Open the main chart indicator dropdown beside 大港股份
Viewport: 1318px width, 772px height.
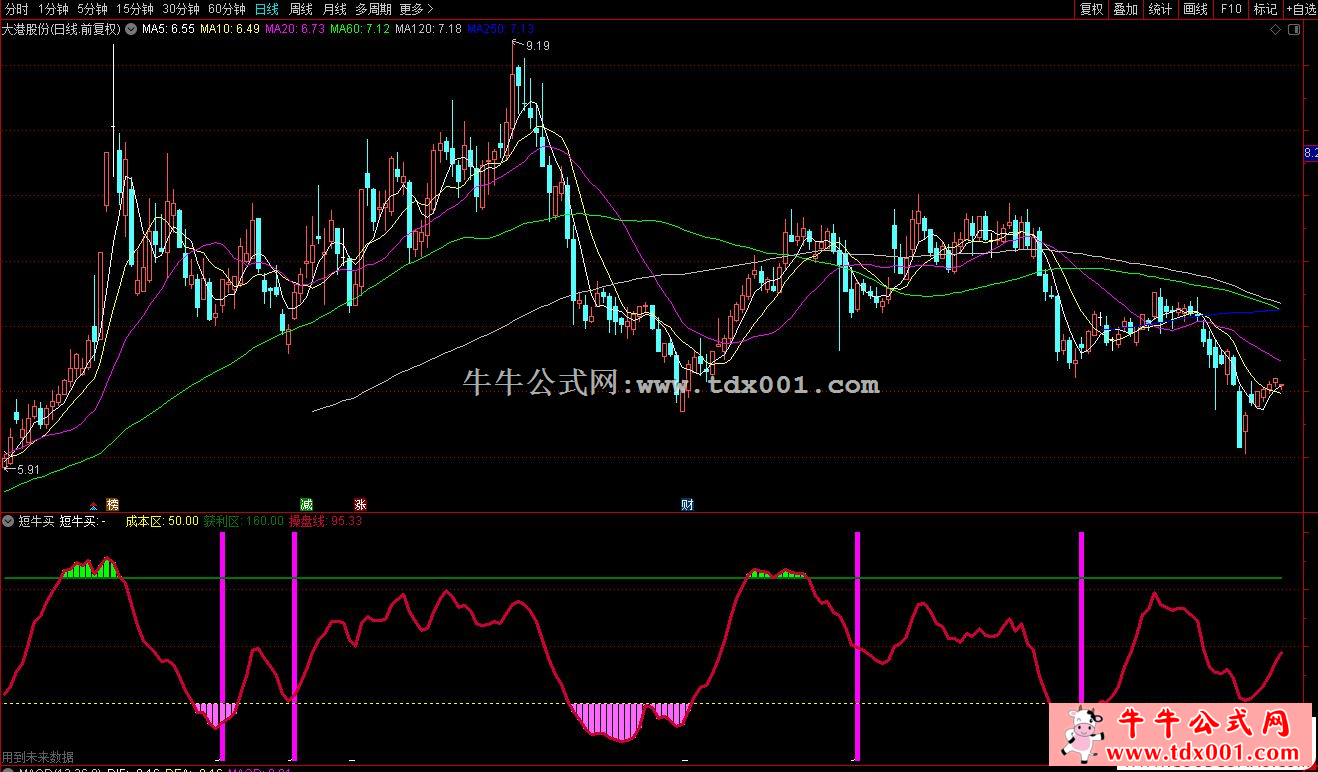[x=130, y=29]
